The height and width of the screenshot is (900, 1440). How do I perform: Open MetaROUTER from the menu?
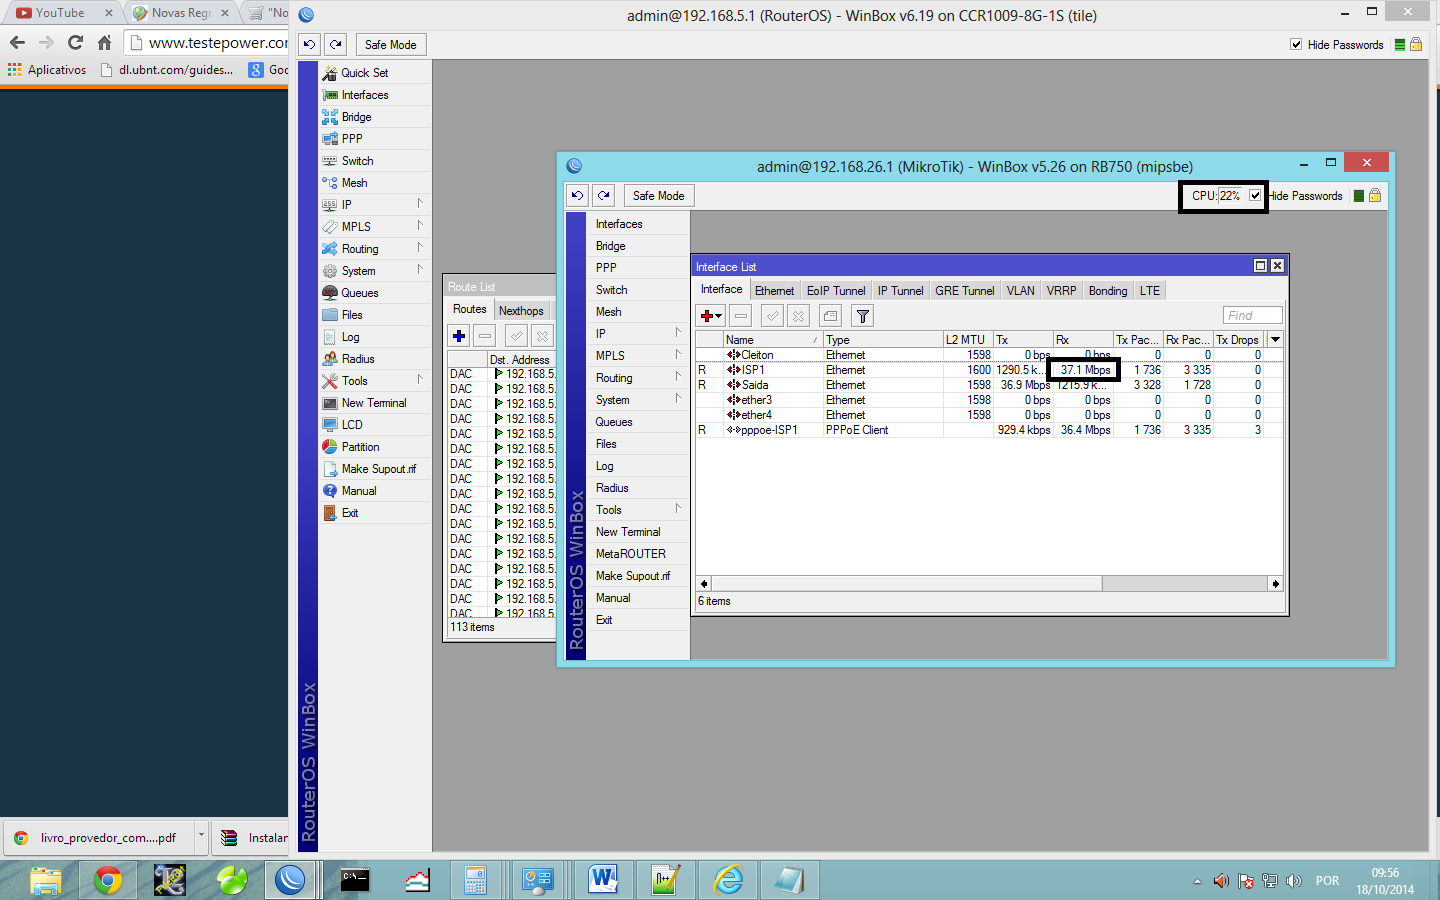coord(630,554)
